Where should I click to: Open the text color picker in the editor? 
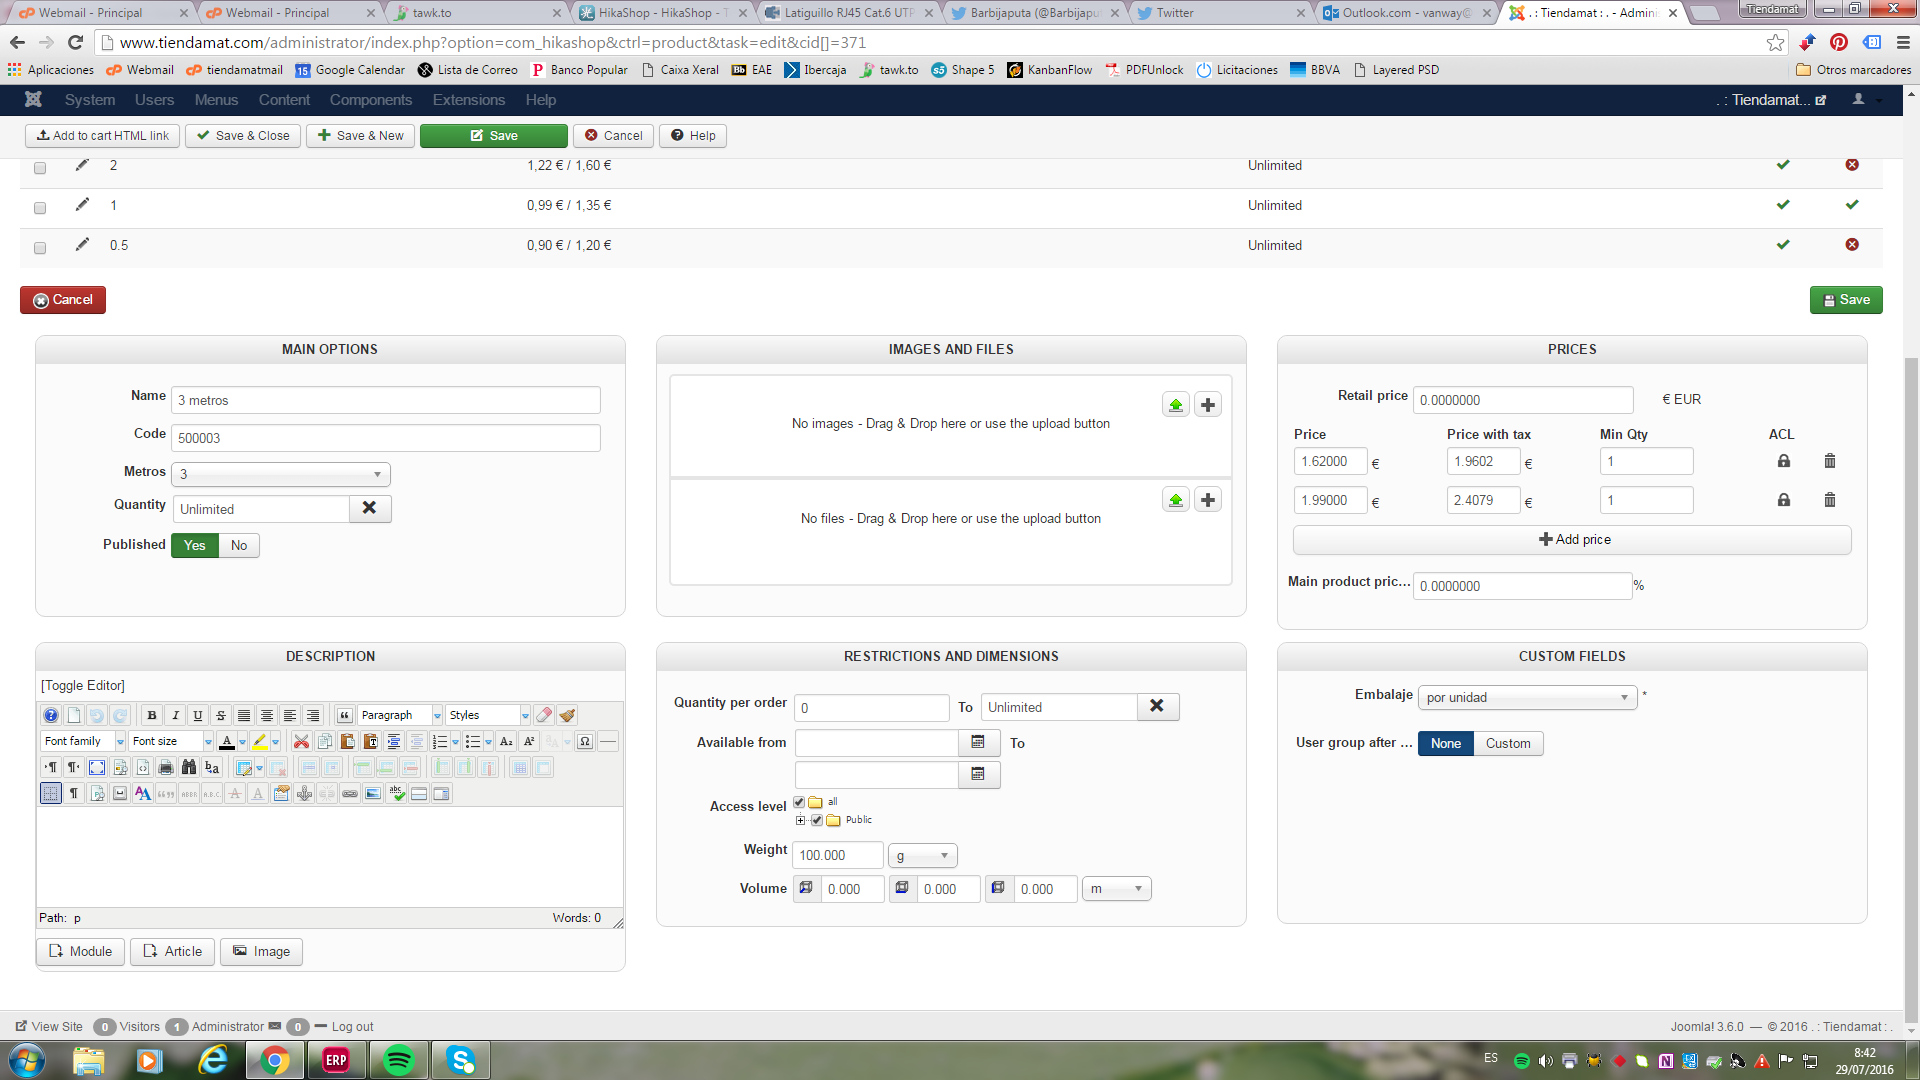click(x=243, y=741)
